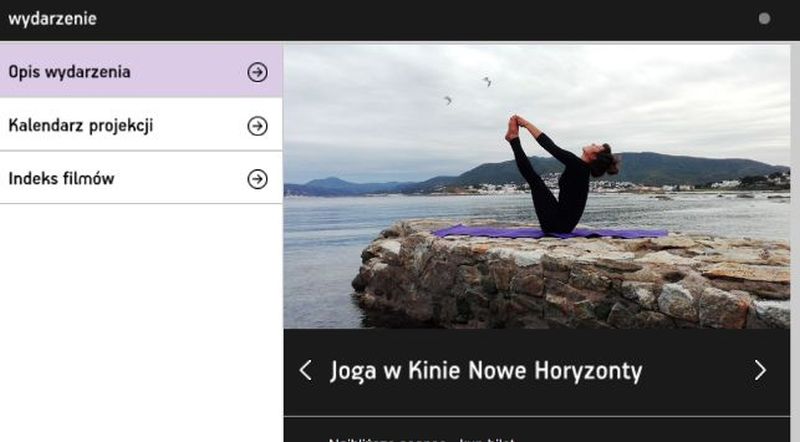Click the purple yoga mat in the image
Viewport: 800px width, 442px height.
coord(550,232)
